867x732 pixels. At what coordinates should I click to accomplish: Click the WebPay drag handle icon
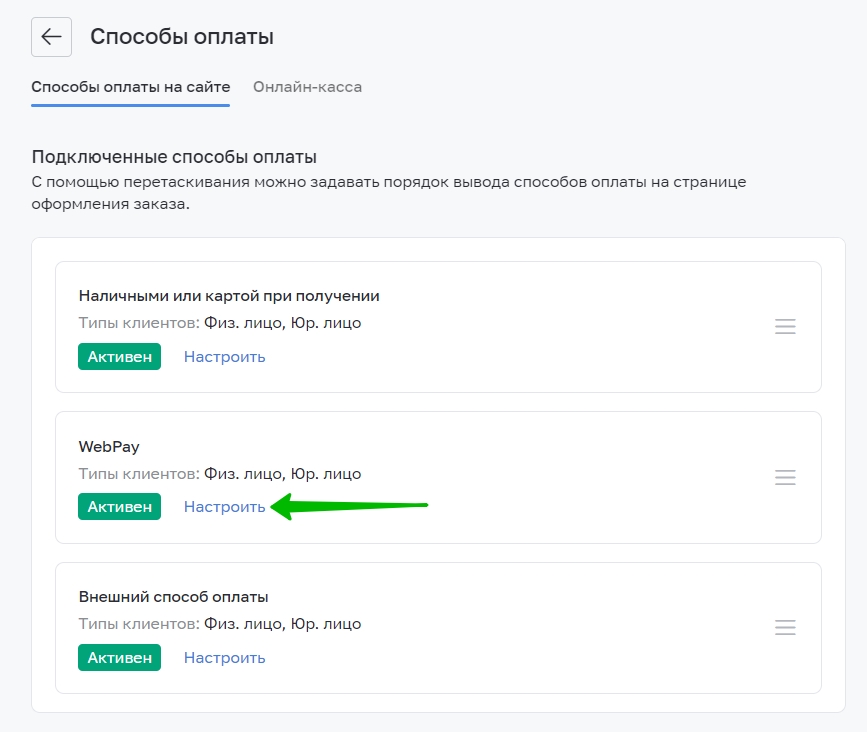click(x=785, y=478)
